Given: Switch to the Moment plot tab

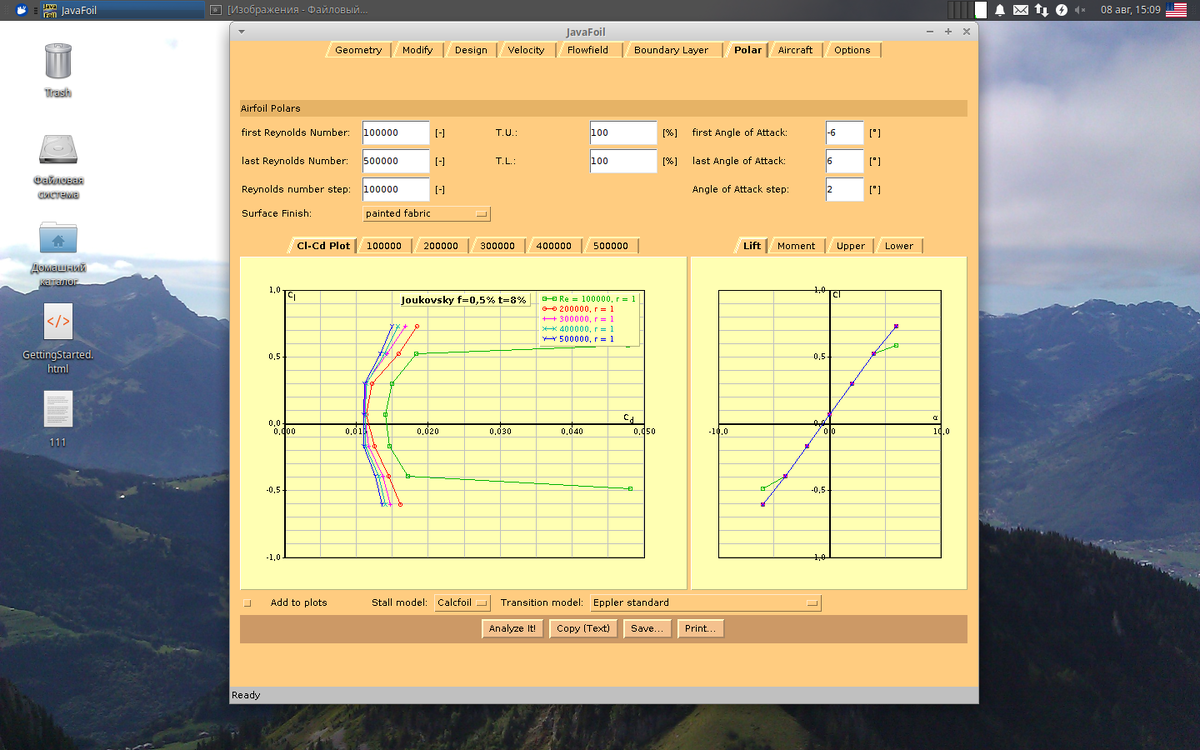Looking at the screenshot, I should click(796, 246).
